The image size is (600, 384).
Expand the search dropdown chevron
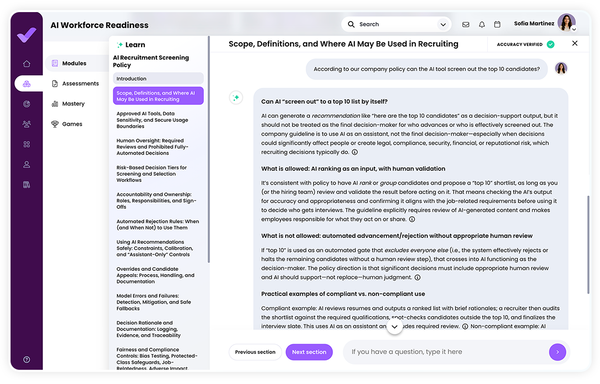[x=443, y=24]
